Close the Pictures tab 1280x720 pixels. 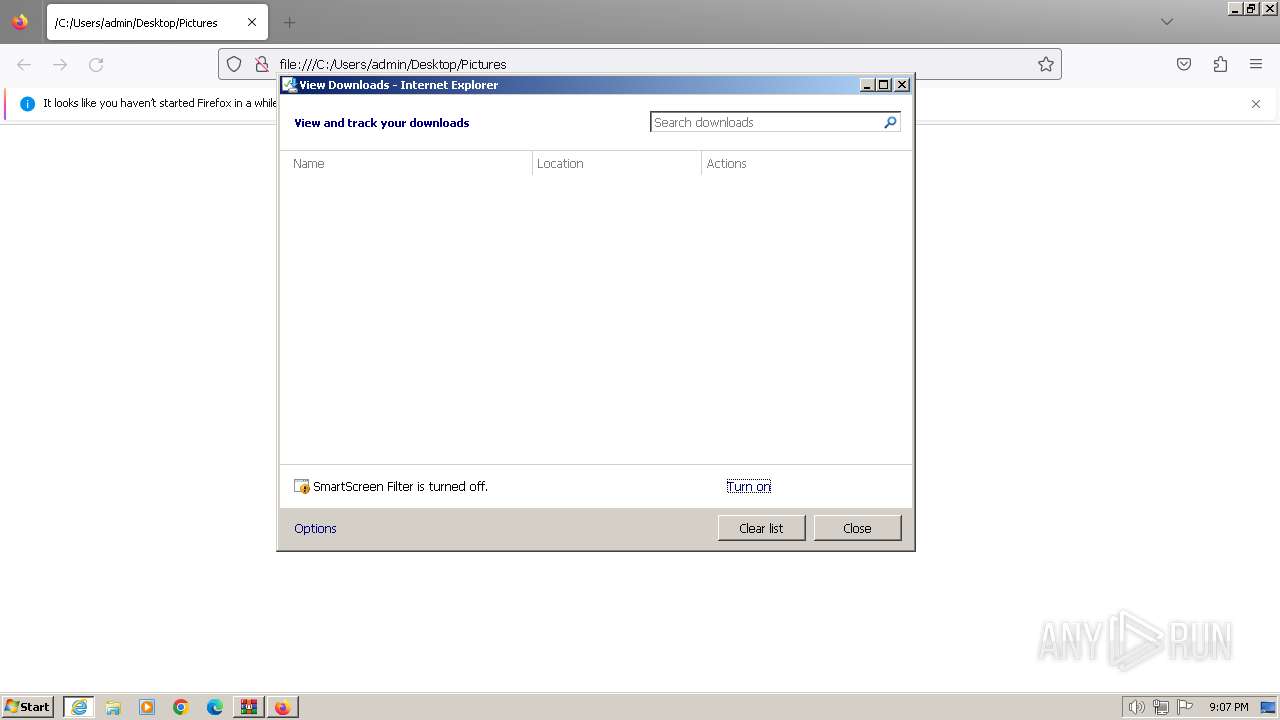pos(252,22)
